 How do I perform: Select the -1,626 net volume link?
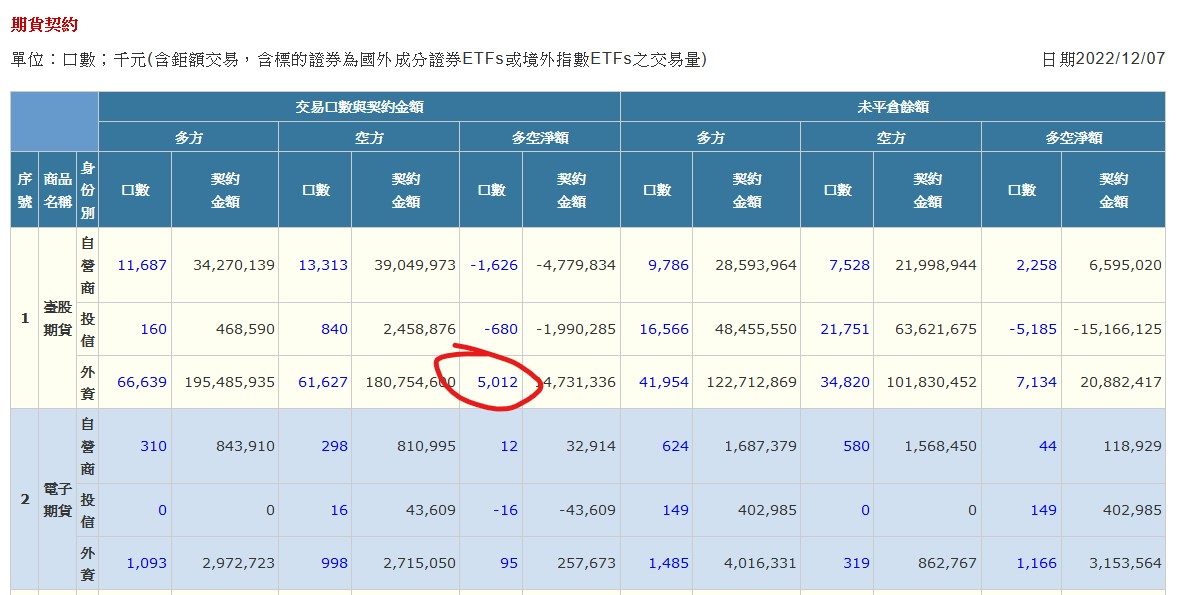tap(495, 265)
